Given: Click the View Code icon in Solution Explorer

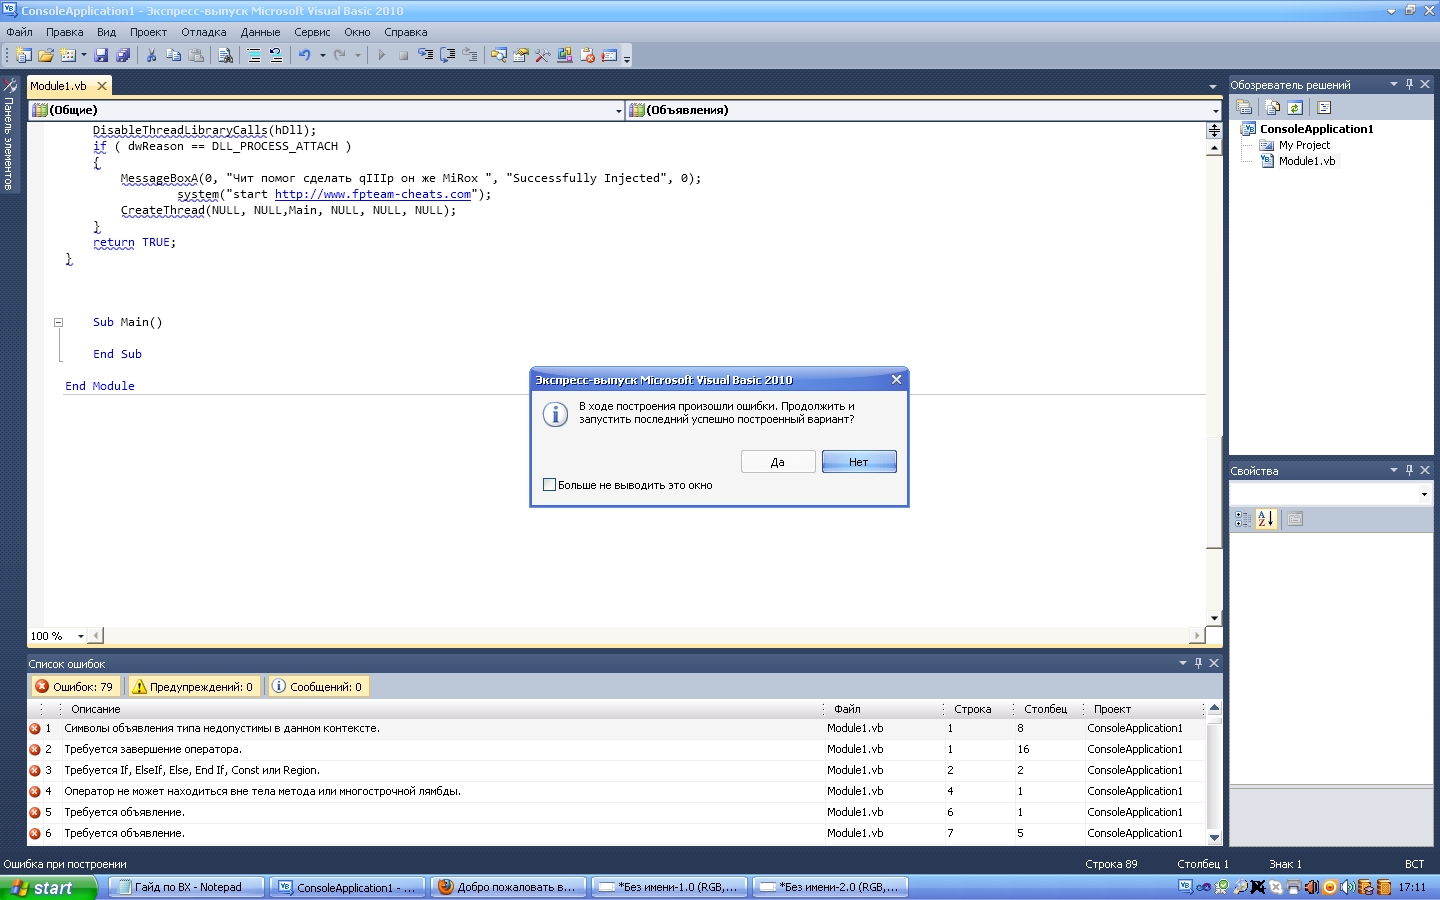Looking at the screenshot, I should coord(1324,108).
